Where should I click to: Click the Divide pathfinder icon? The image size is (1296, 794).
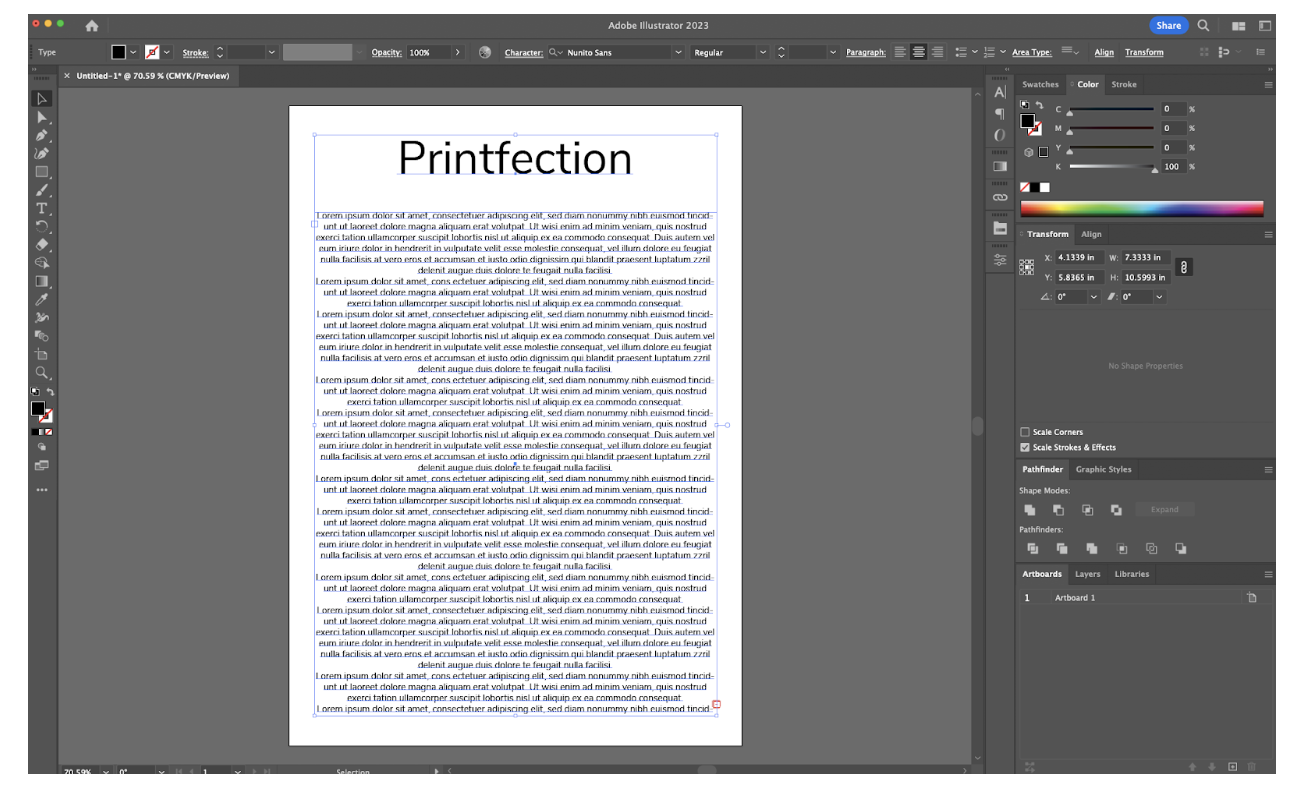(x=1033, y=548)
